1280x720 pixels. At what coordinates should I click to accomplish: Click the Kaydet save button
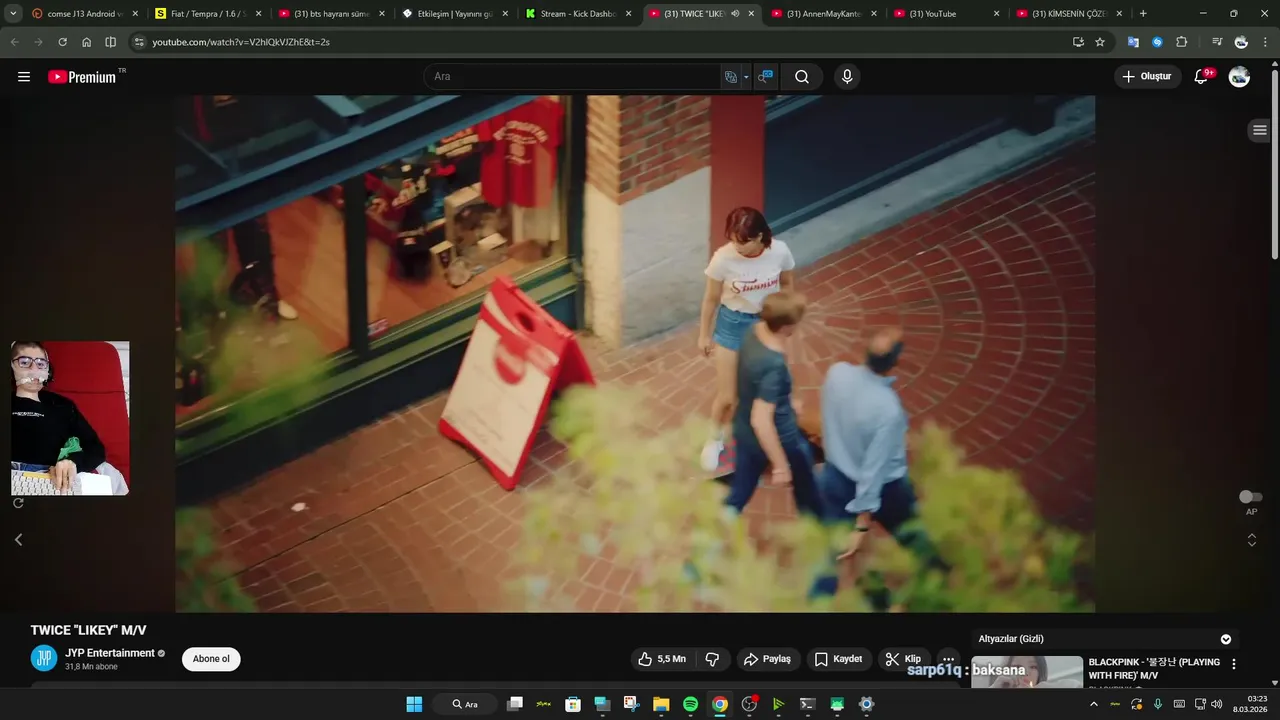click(x=838, y=659)
